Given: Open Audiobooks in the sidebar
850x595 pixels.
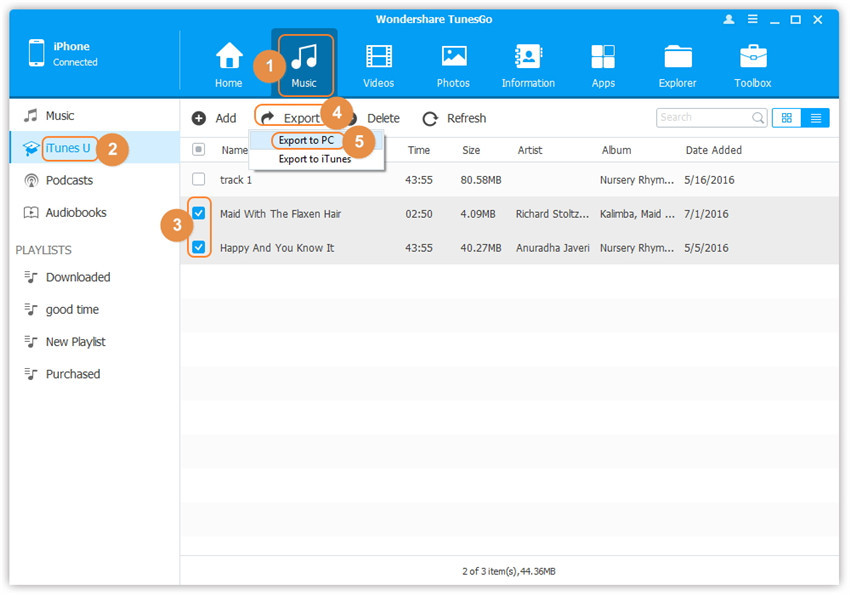Looking at the screenshot, I should pyautogui.click(x=94, y=212).
